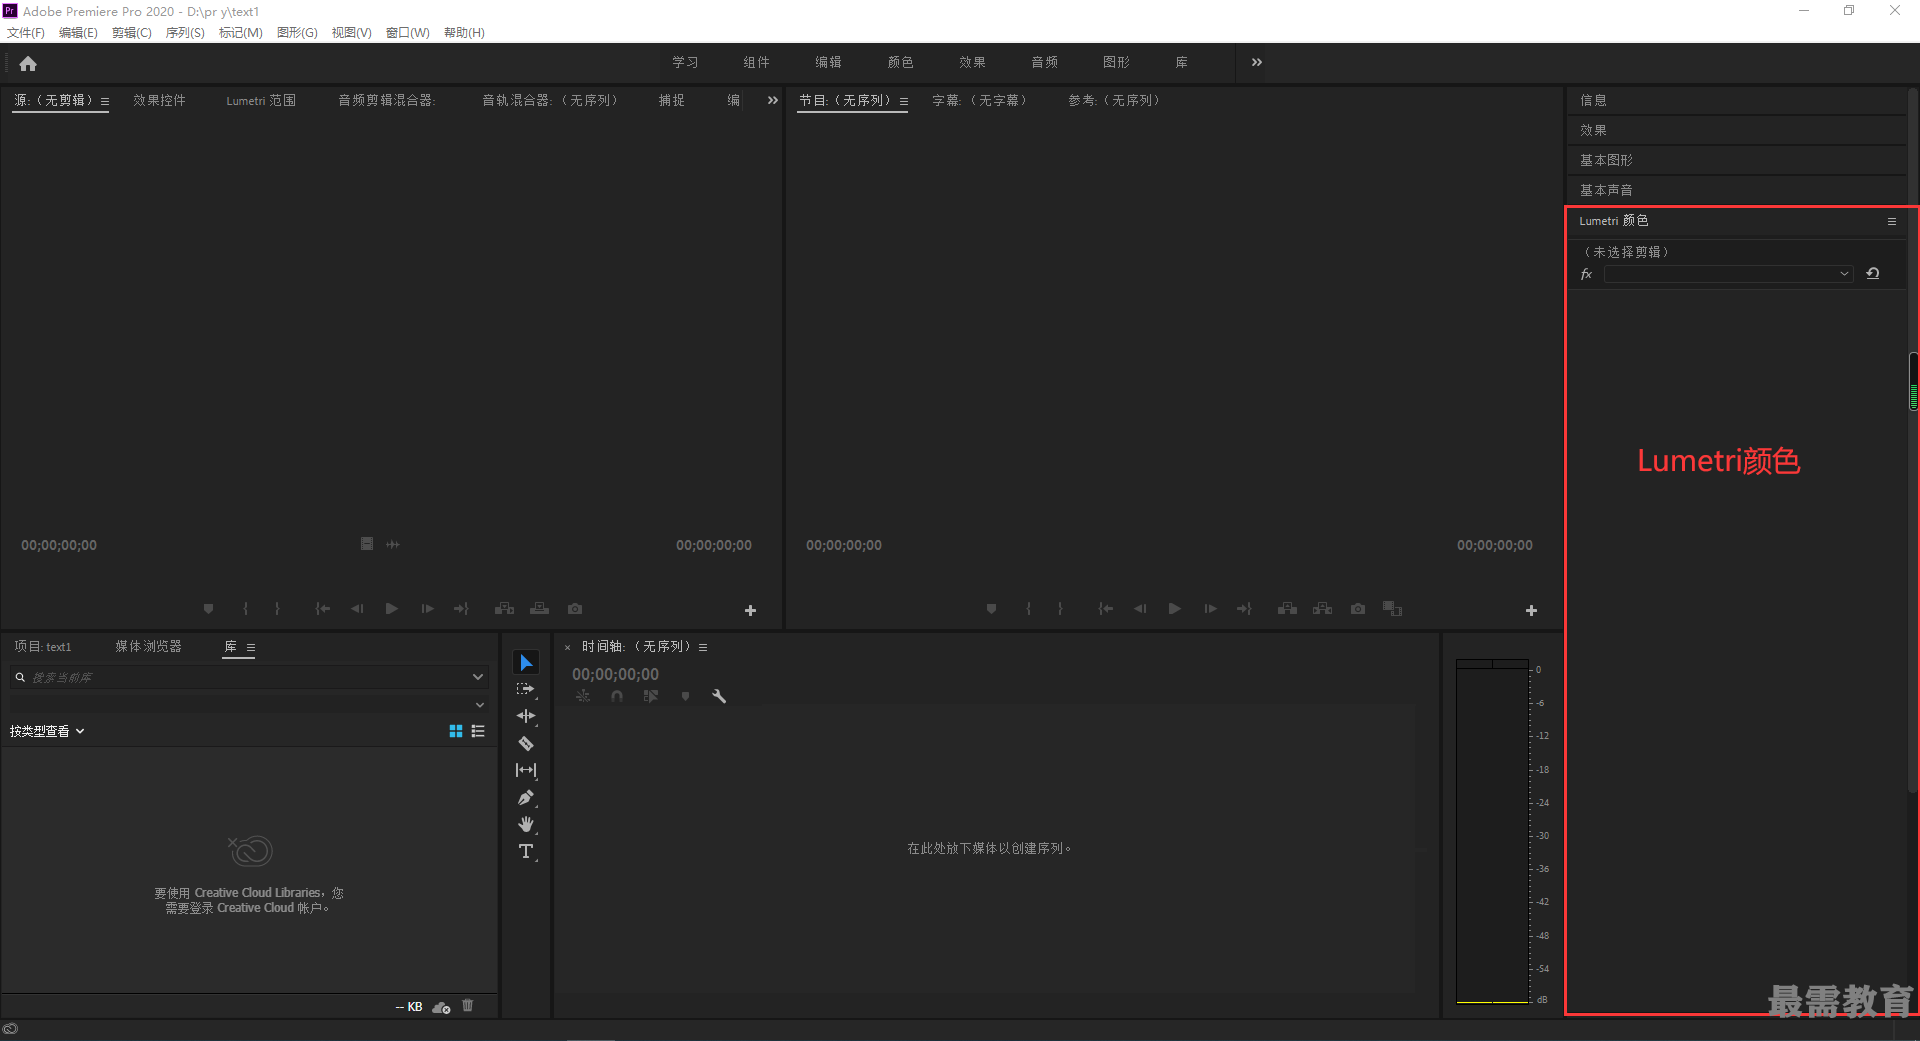Open Source monitor button editor plus
Image resolution: width=1920 pixels, height=1041 pixels.
pos(750,610)
